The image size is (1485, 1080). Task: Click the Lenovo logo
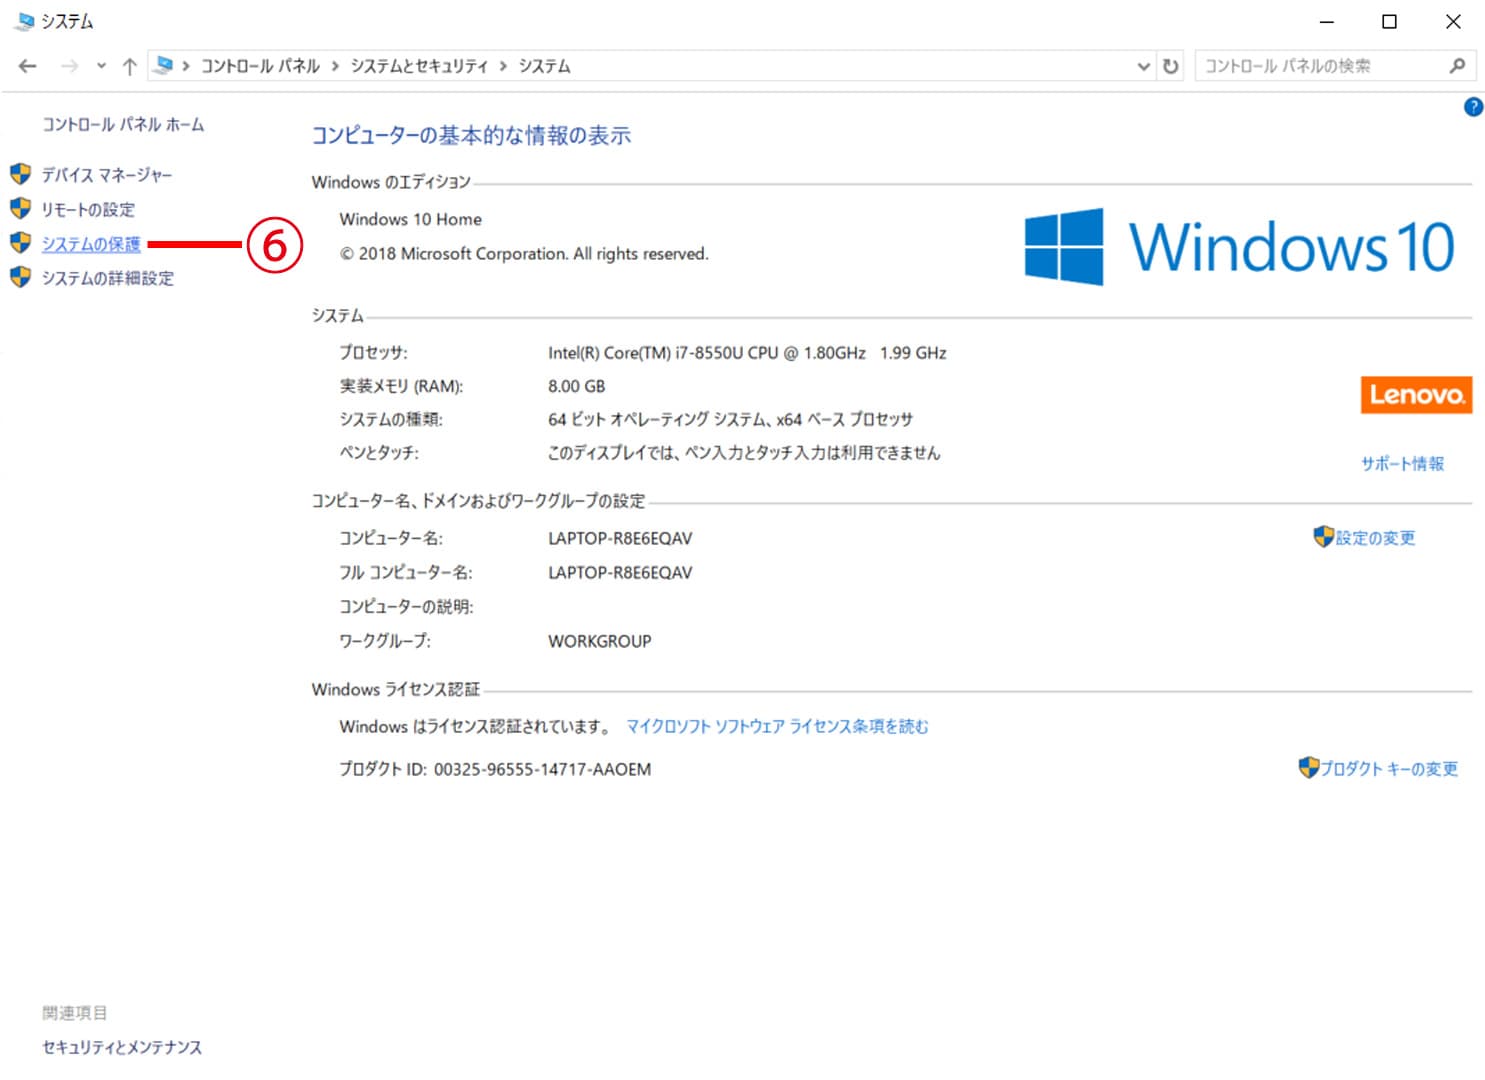tap(1416, 395)
